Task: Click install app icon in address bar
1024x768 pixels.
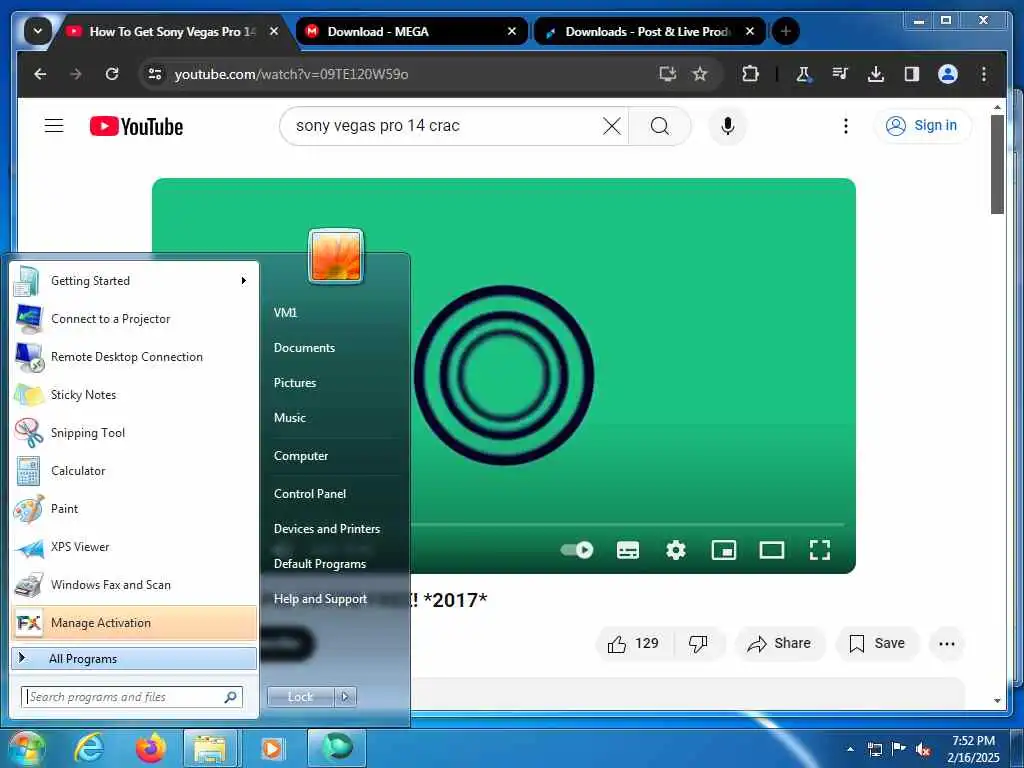Action: point(667,74)
